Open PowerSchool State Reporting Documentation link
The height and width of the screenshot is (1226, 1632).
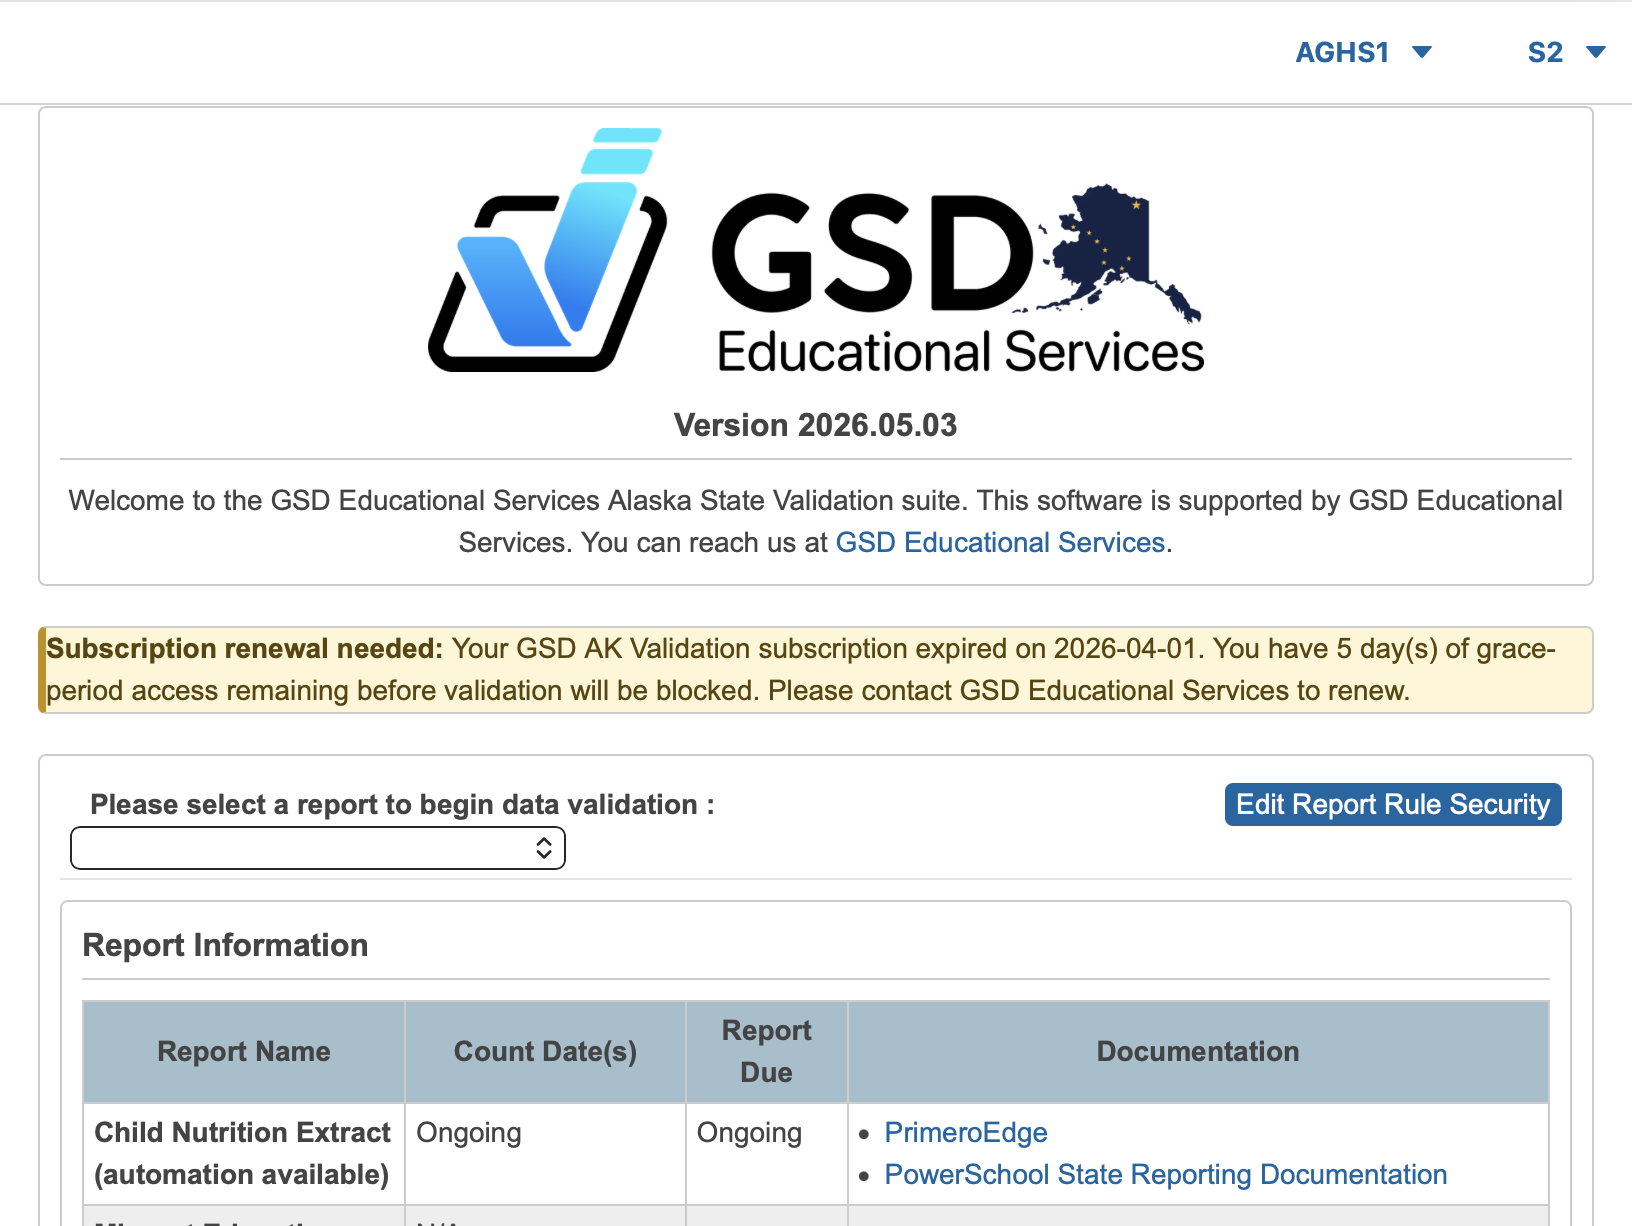click(1166, 1174)
